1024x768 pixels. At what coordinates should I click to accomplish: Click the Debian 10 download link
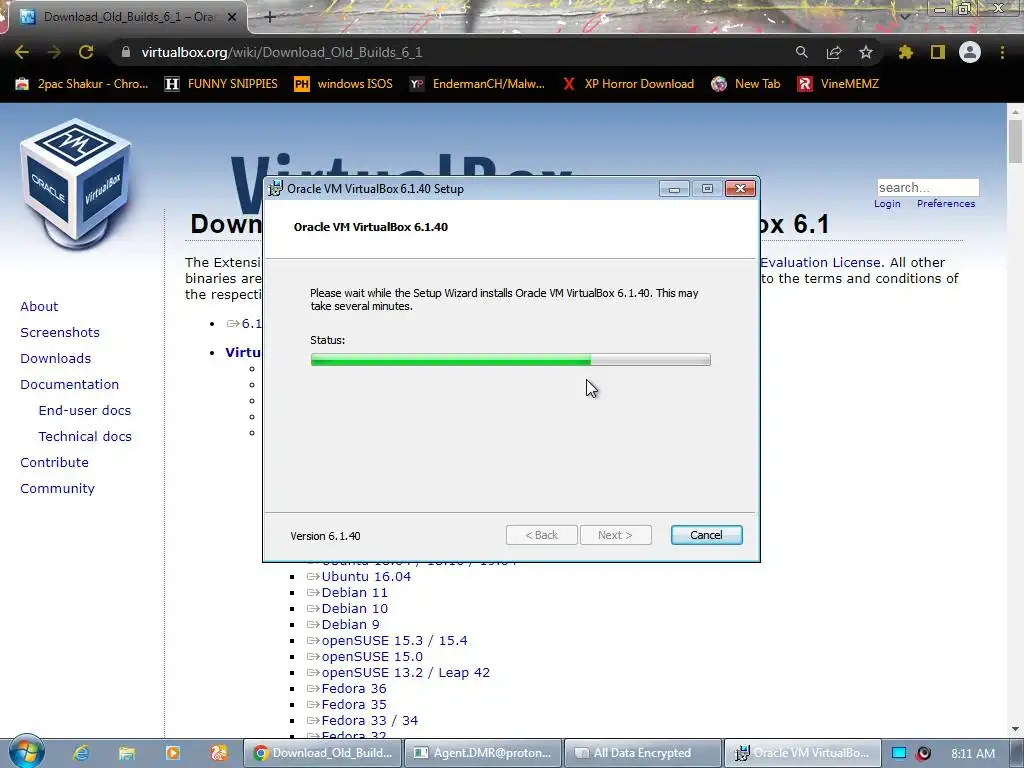click(x=355, y=609)
